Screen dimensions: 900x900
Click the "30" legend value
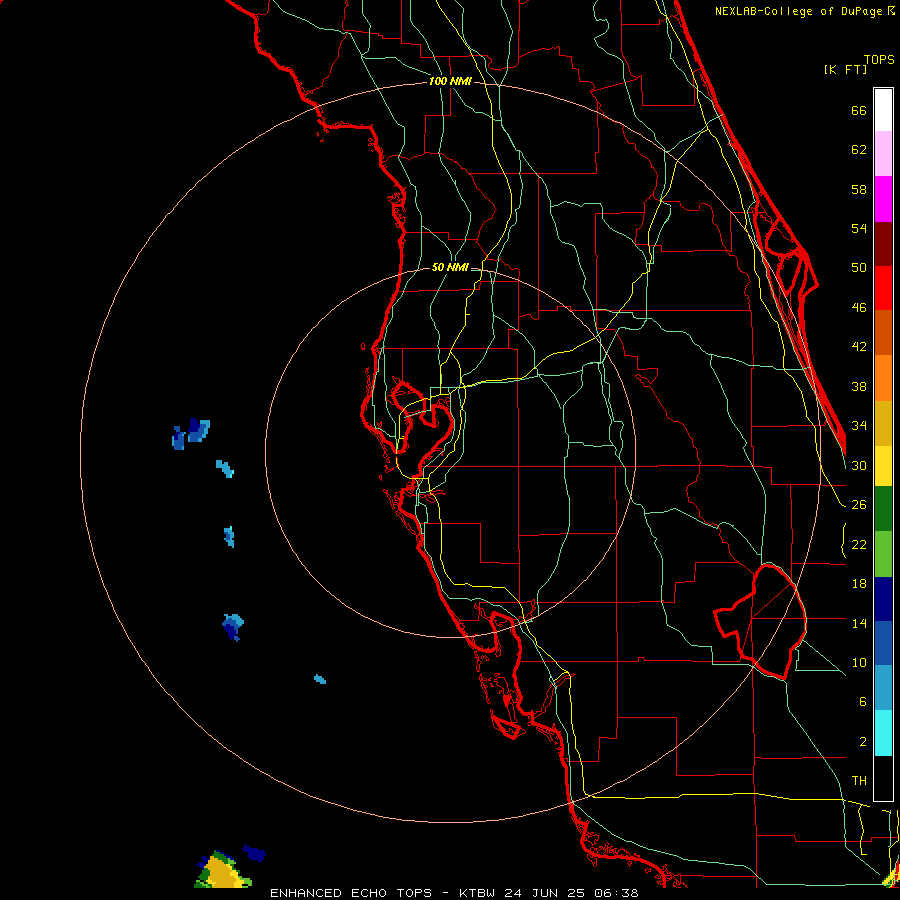click(x=859, y=465)
